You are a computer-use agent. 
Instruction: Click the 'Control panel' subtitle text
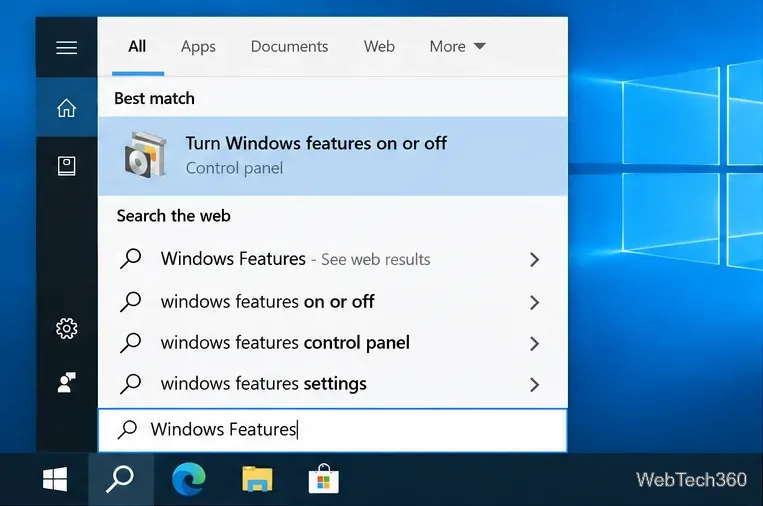click(x=234, y=168)
